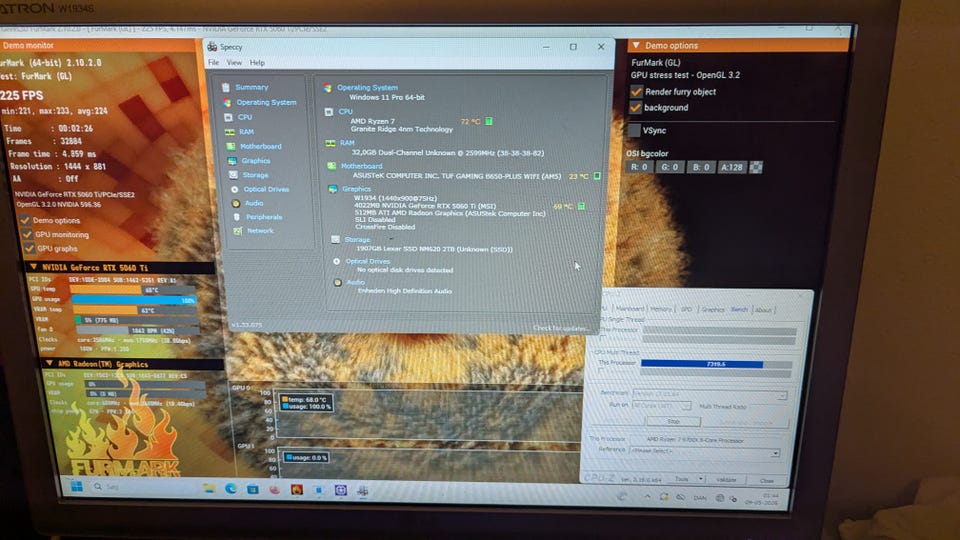Open the View menu in Speccy

(x=234, y=62)
